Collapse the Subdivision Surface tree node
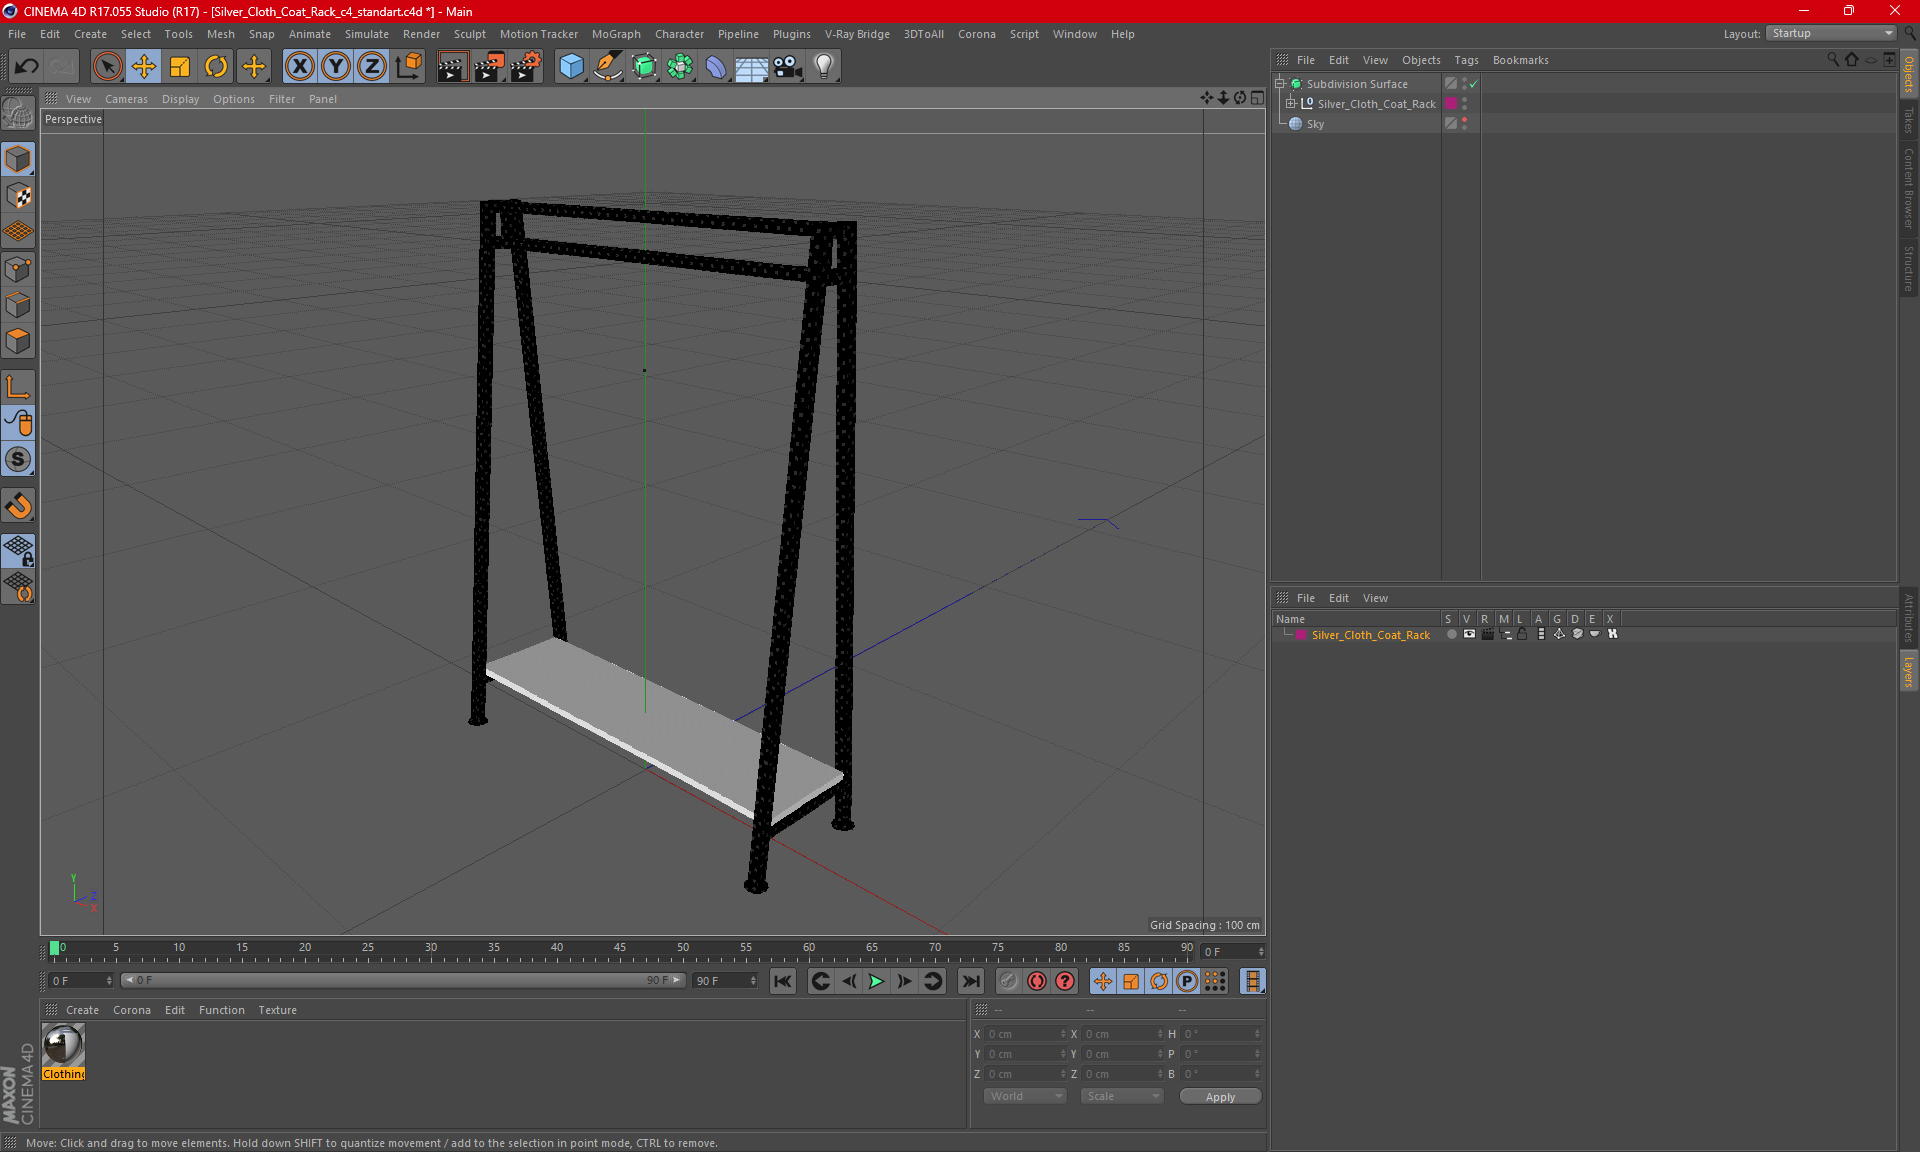 pos(1279,84)
